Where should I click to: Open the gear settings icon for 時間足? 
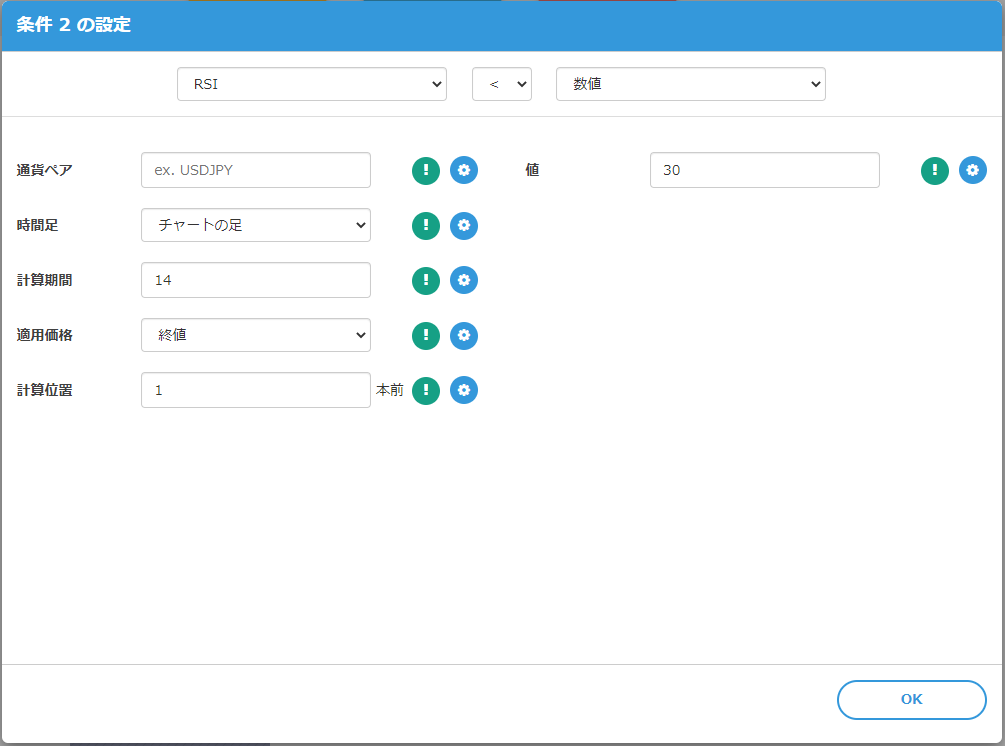pyautogui.click(x=464, y=226)
